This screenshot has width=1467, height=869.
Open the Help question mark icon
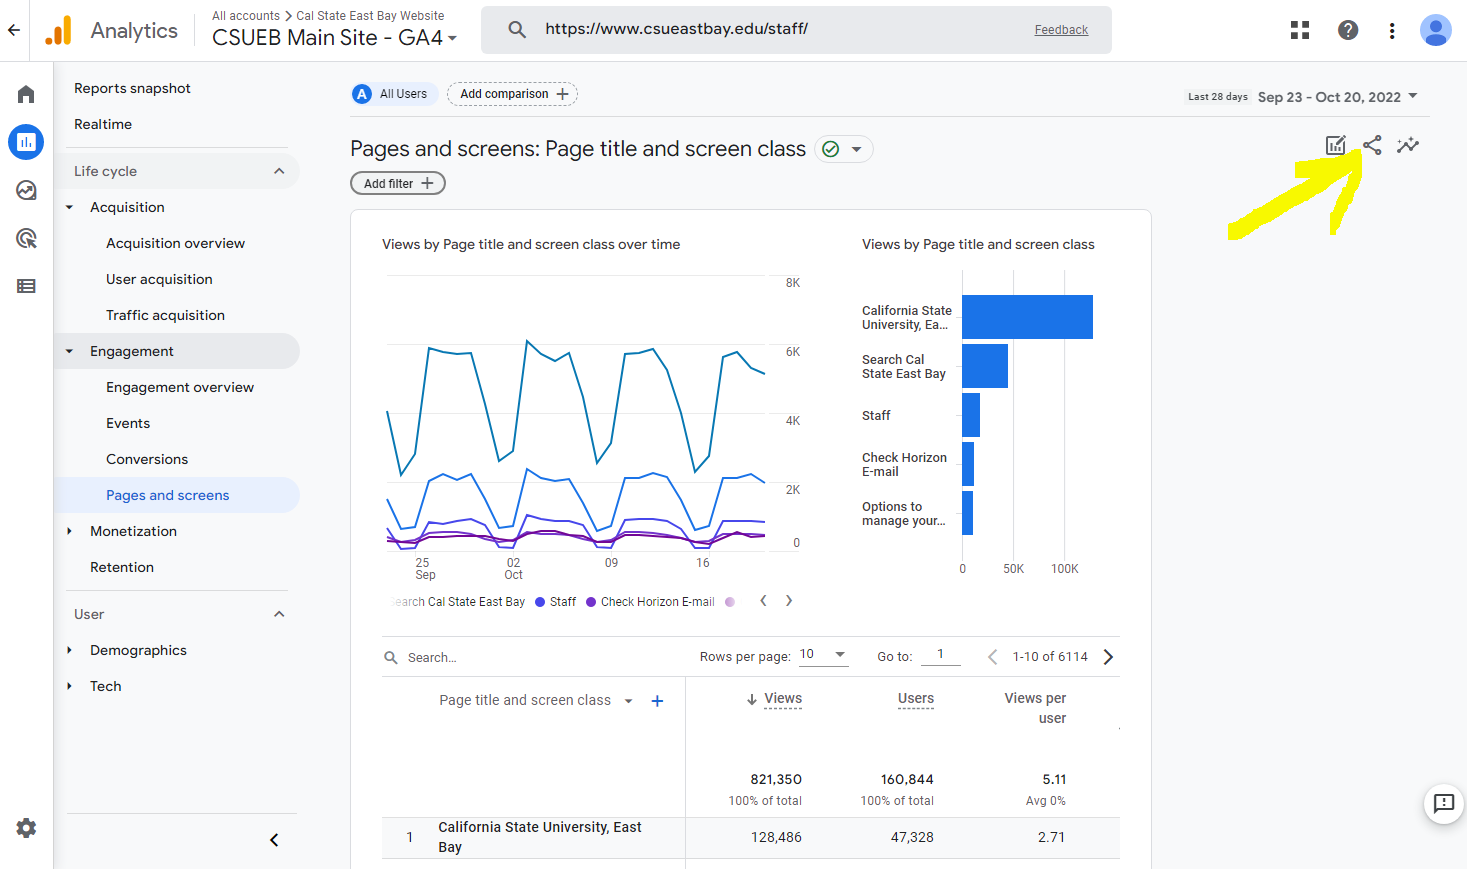coord(1348,30)
